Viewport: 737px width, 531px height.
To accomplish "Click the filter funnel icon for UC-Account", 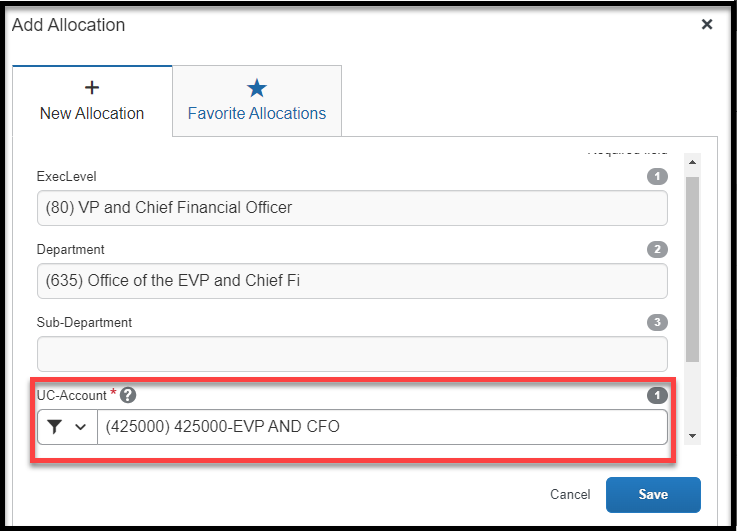I will 55,427.
